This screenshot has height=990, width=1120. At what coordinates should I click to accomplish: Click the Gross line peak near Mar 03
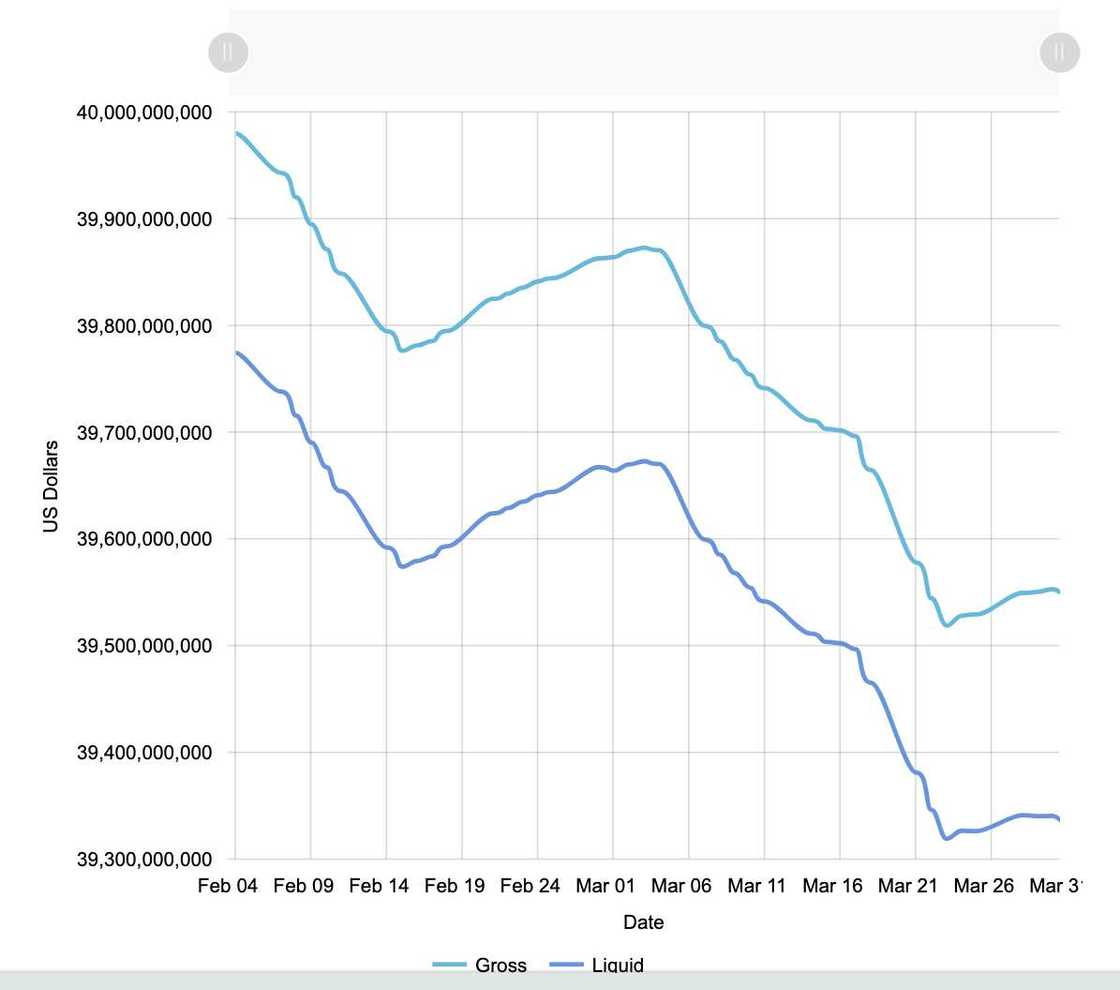(644, 247)
